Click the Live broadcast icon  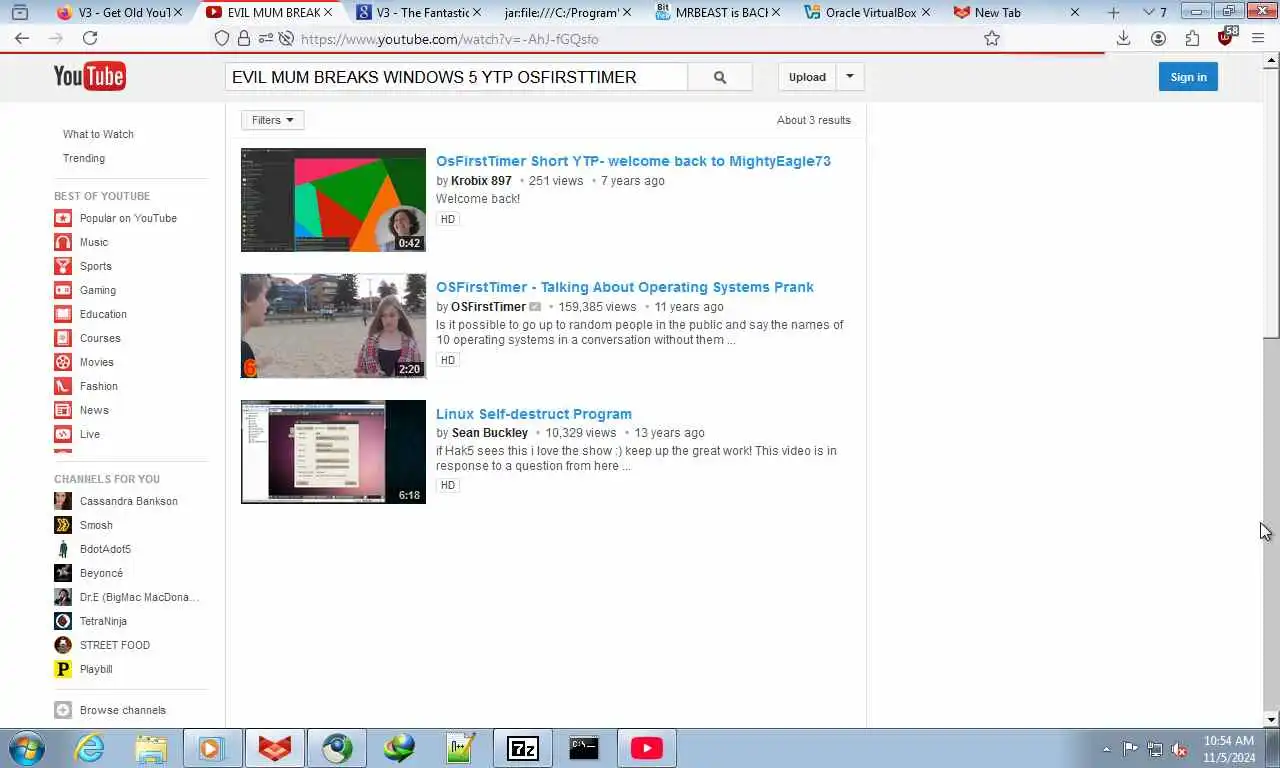(63, 434)
